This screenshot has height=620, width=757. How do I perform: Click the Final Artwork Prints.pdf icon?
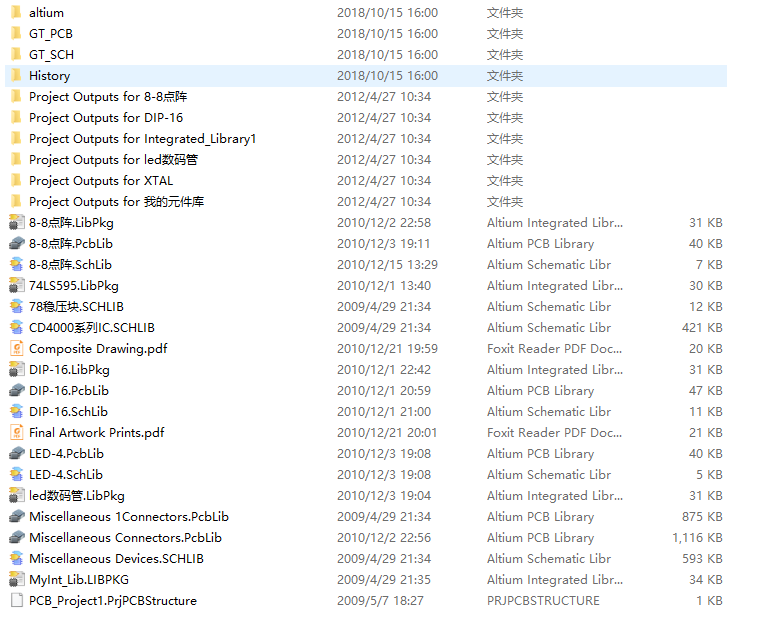tap(16, 433)
